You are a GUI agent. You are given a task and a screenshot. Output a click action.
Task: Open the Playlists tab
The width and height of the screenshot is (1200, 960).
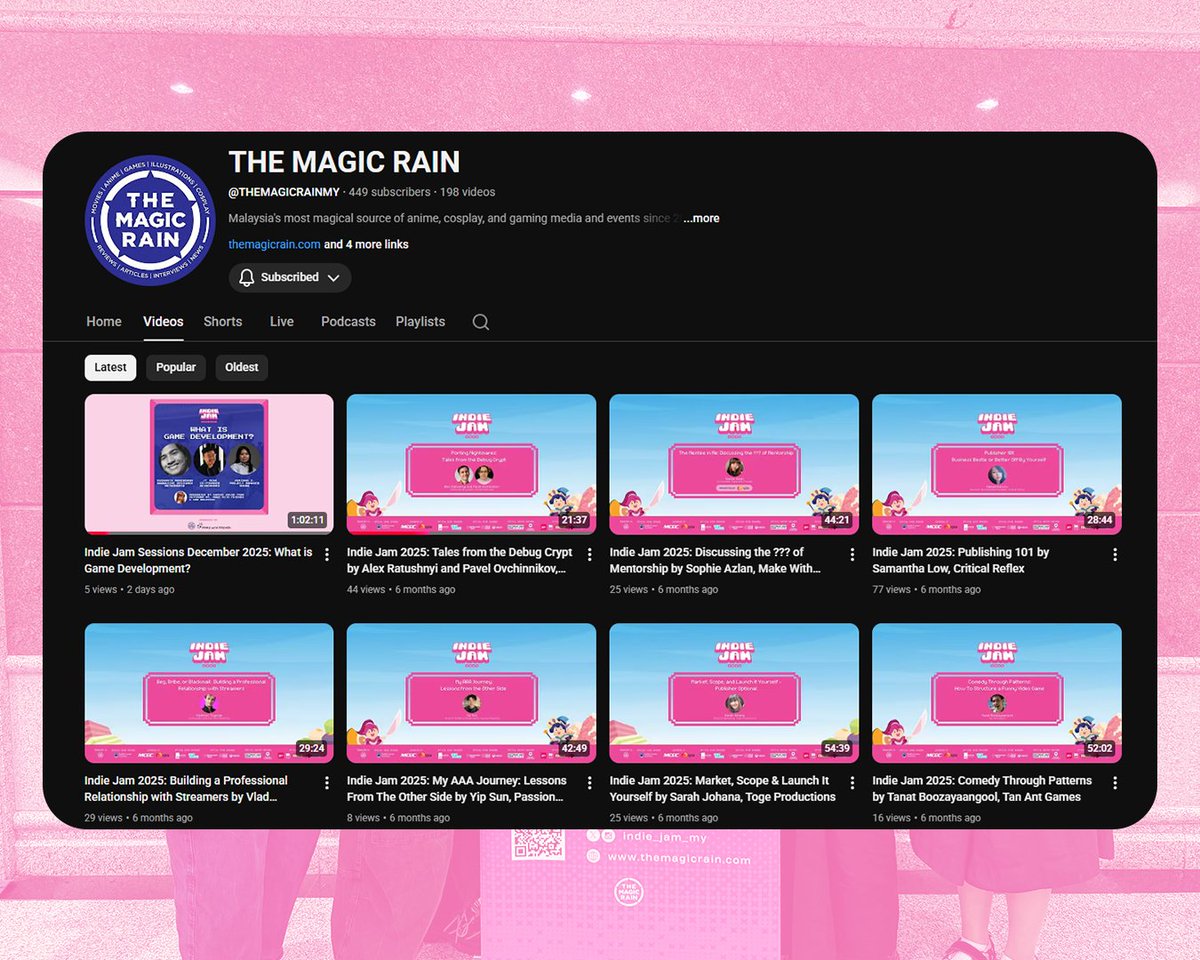coord(420,321)
